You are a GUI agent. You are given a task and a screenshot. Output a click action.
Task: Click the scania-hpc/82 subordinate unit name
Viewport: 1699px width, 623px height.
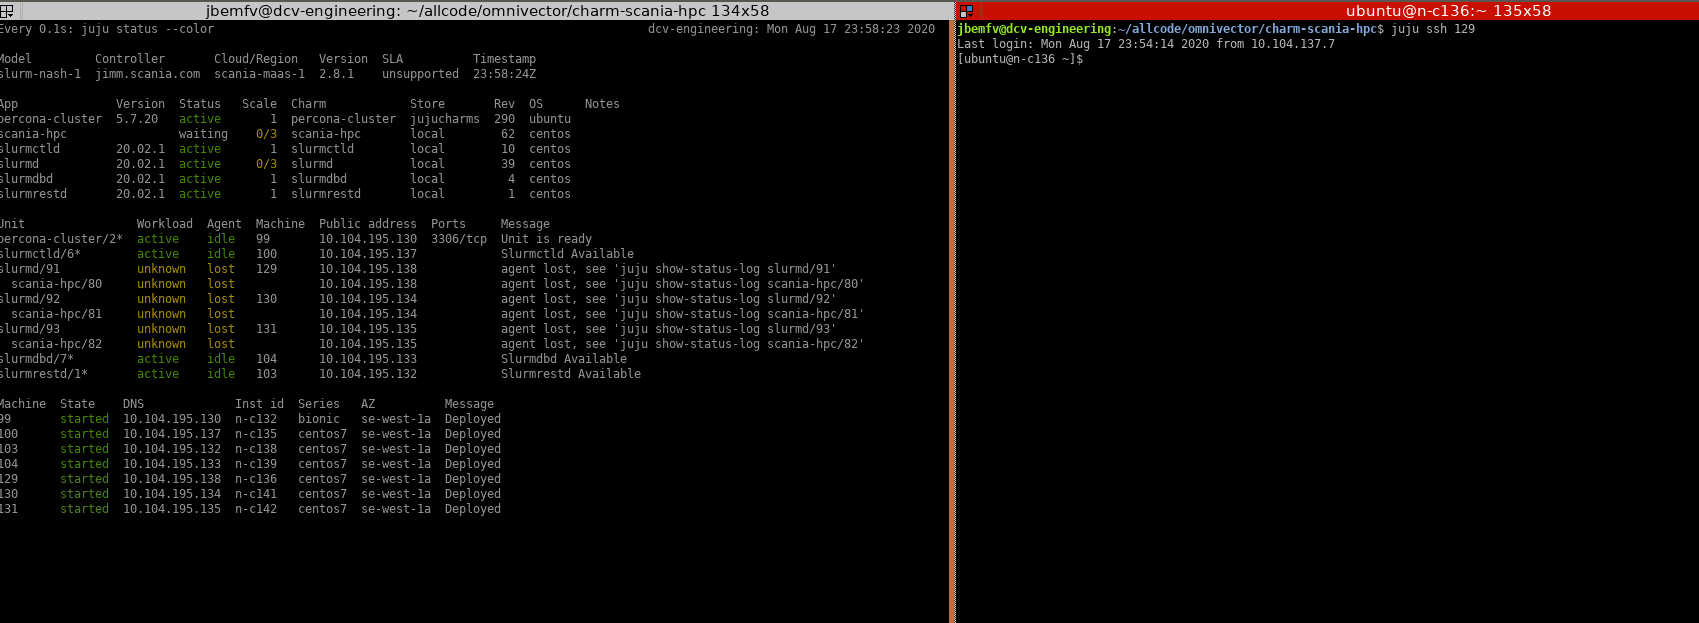coord(56,344)
